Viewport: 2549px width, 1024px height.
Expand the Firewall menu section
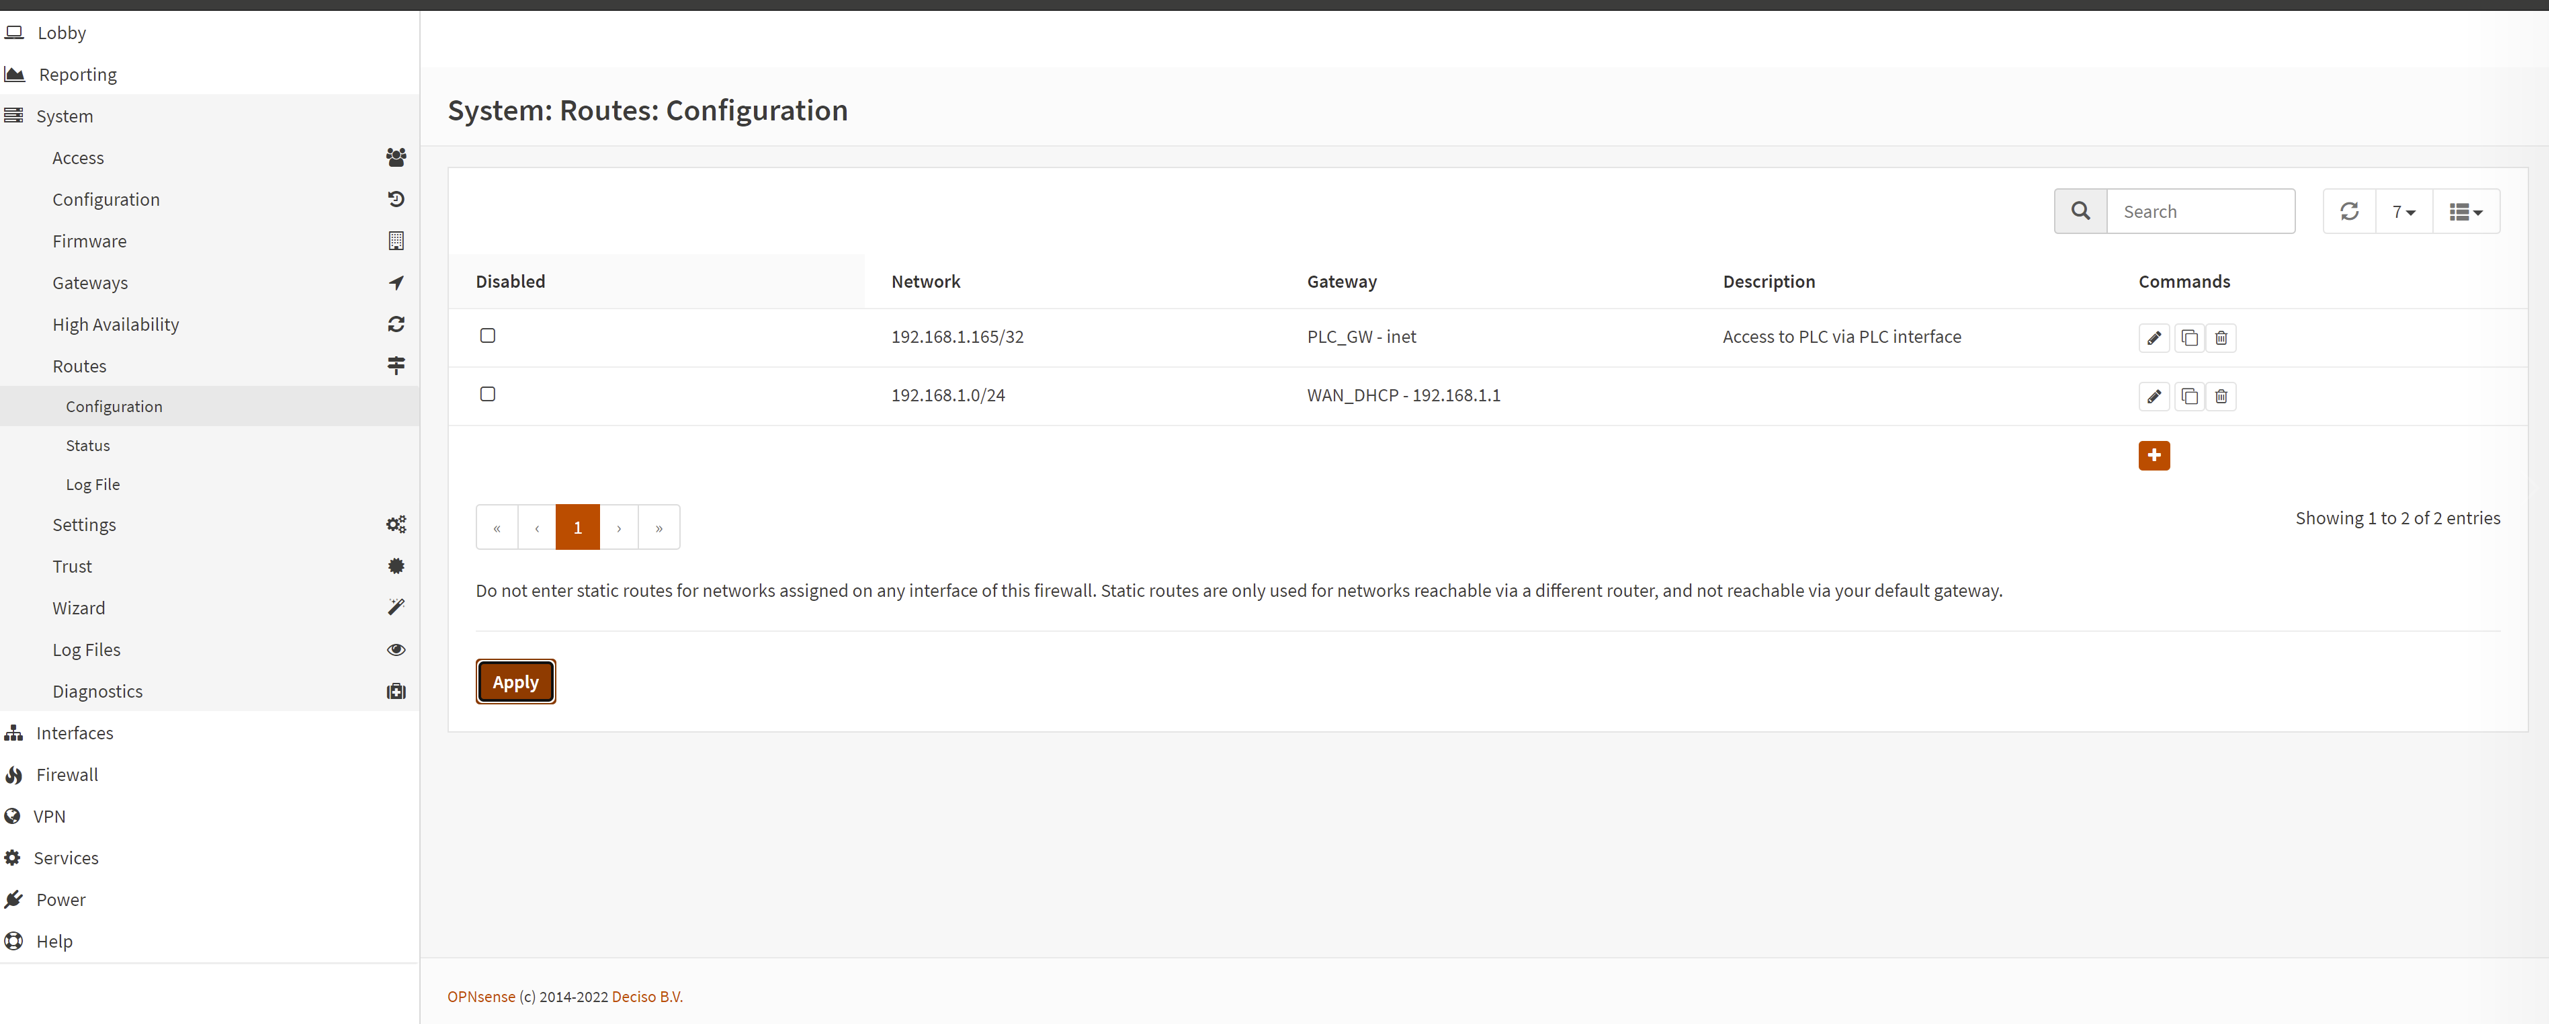[67, 774]
